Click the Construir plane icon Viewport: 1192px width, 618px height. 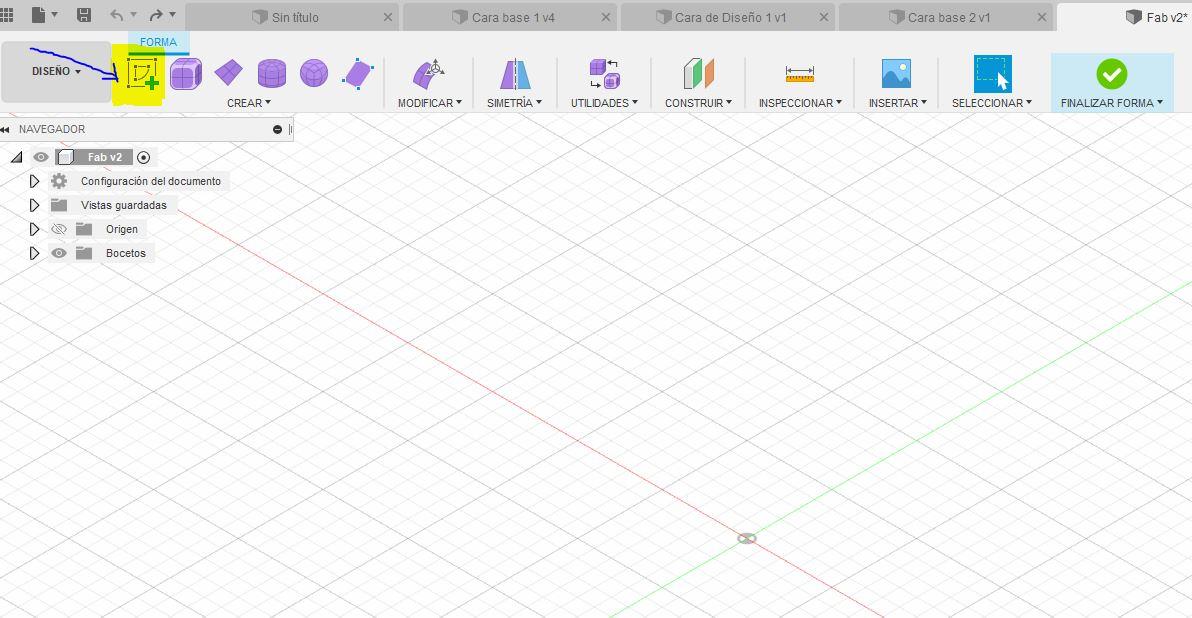click(699, 74)
